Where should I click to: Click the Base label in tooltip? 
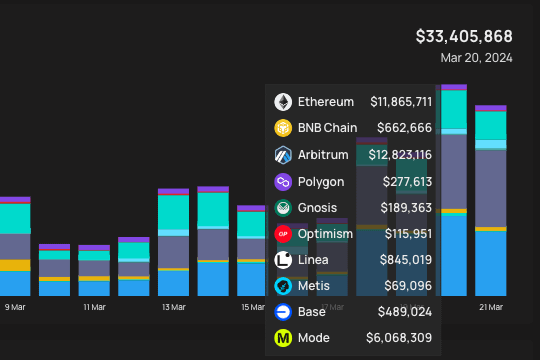pos(312,312)
